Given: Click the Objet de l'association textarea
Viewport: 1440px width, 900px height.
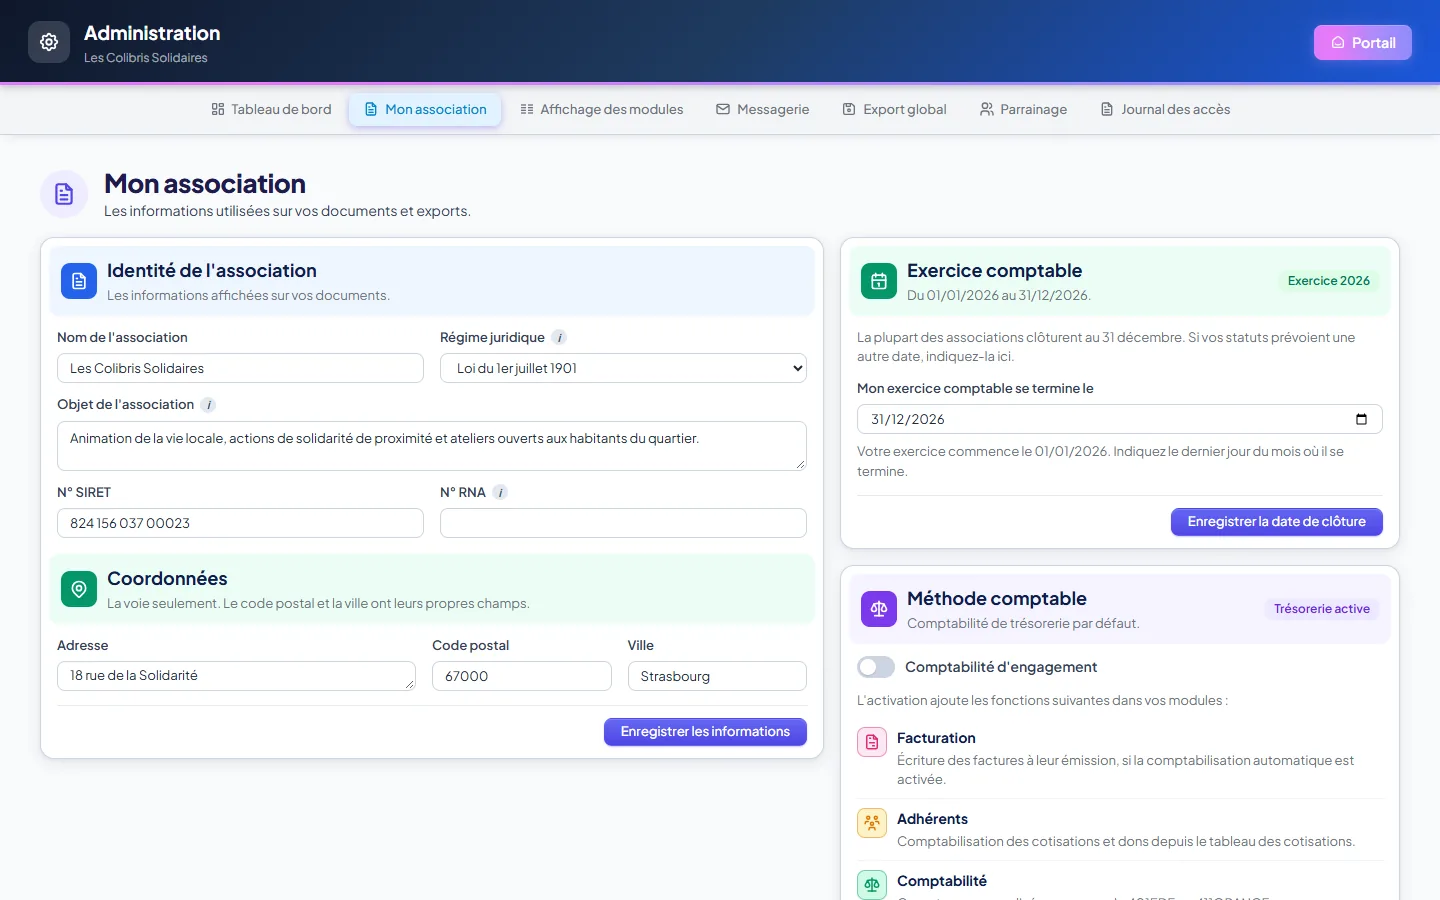Looking at the screenshot, I should (x=432, y=446).
